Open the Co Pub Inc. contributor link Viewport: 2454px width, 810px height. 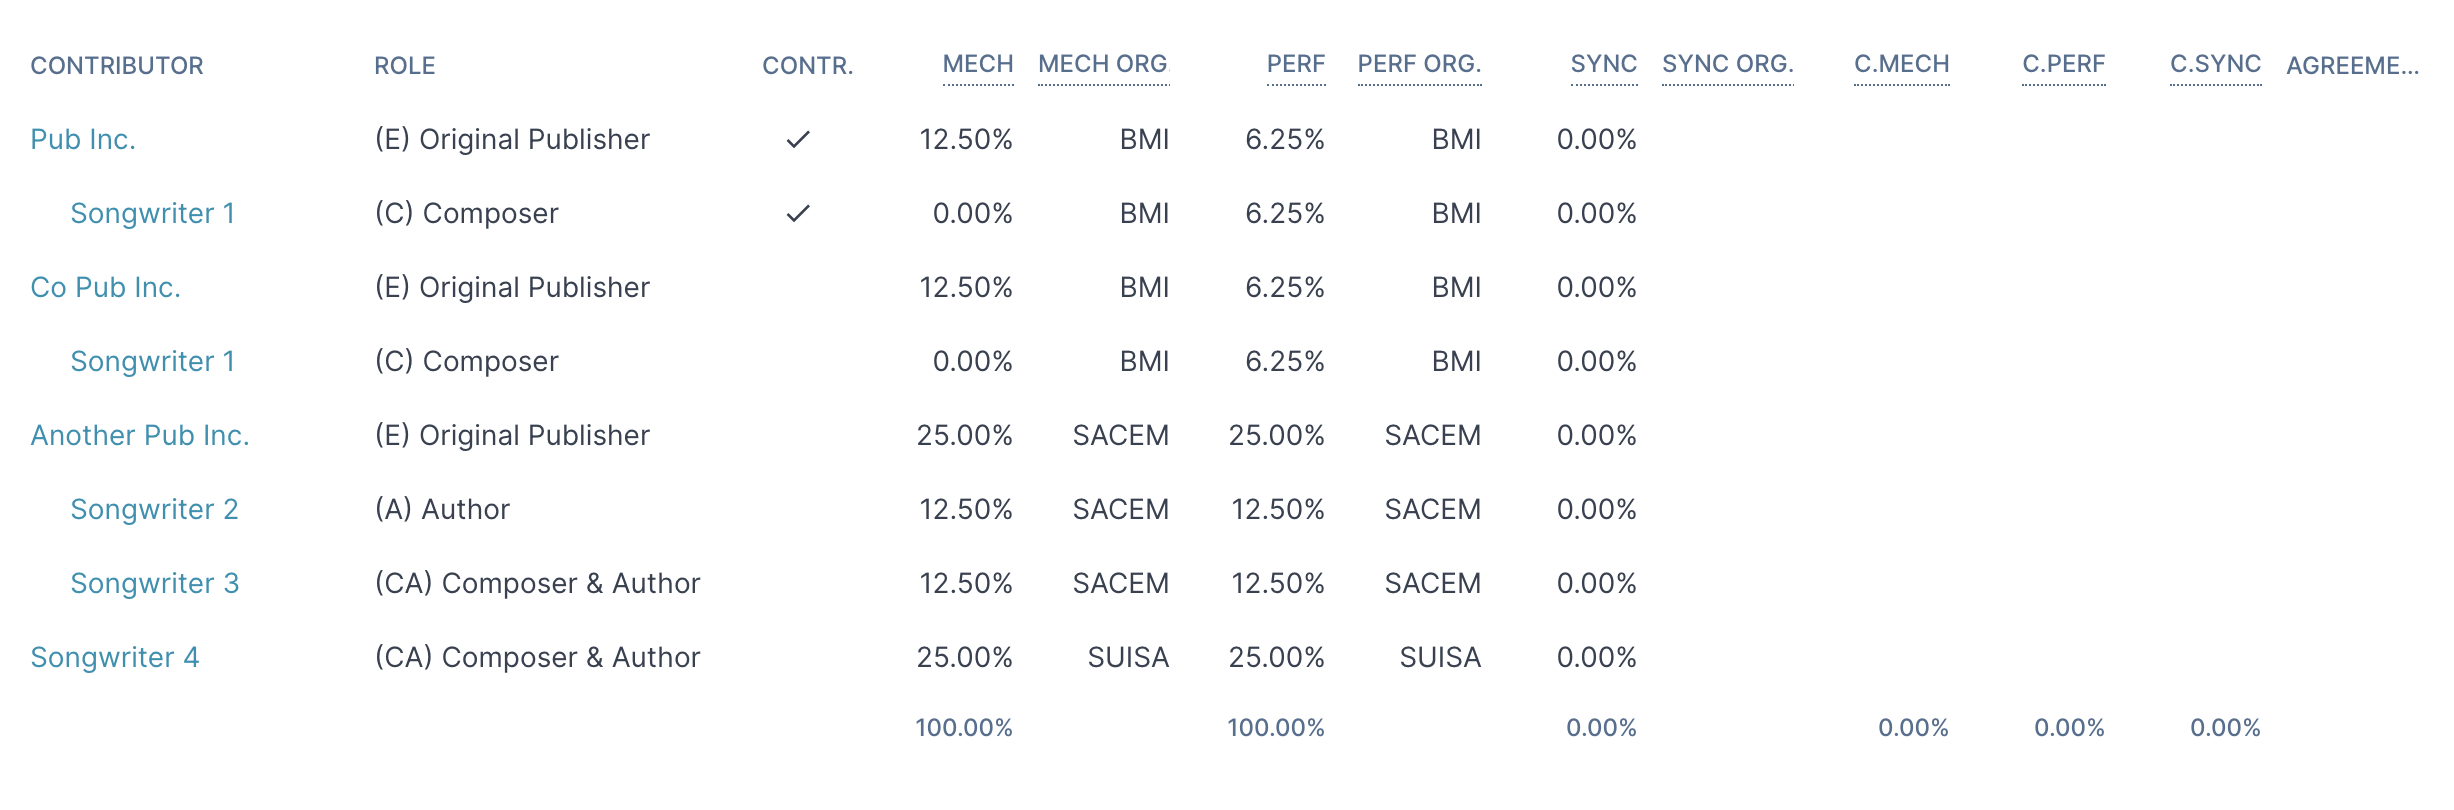coord(106,288)
